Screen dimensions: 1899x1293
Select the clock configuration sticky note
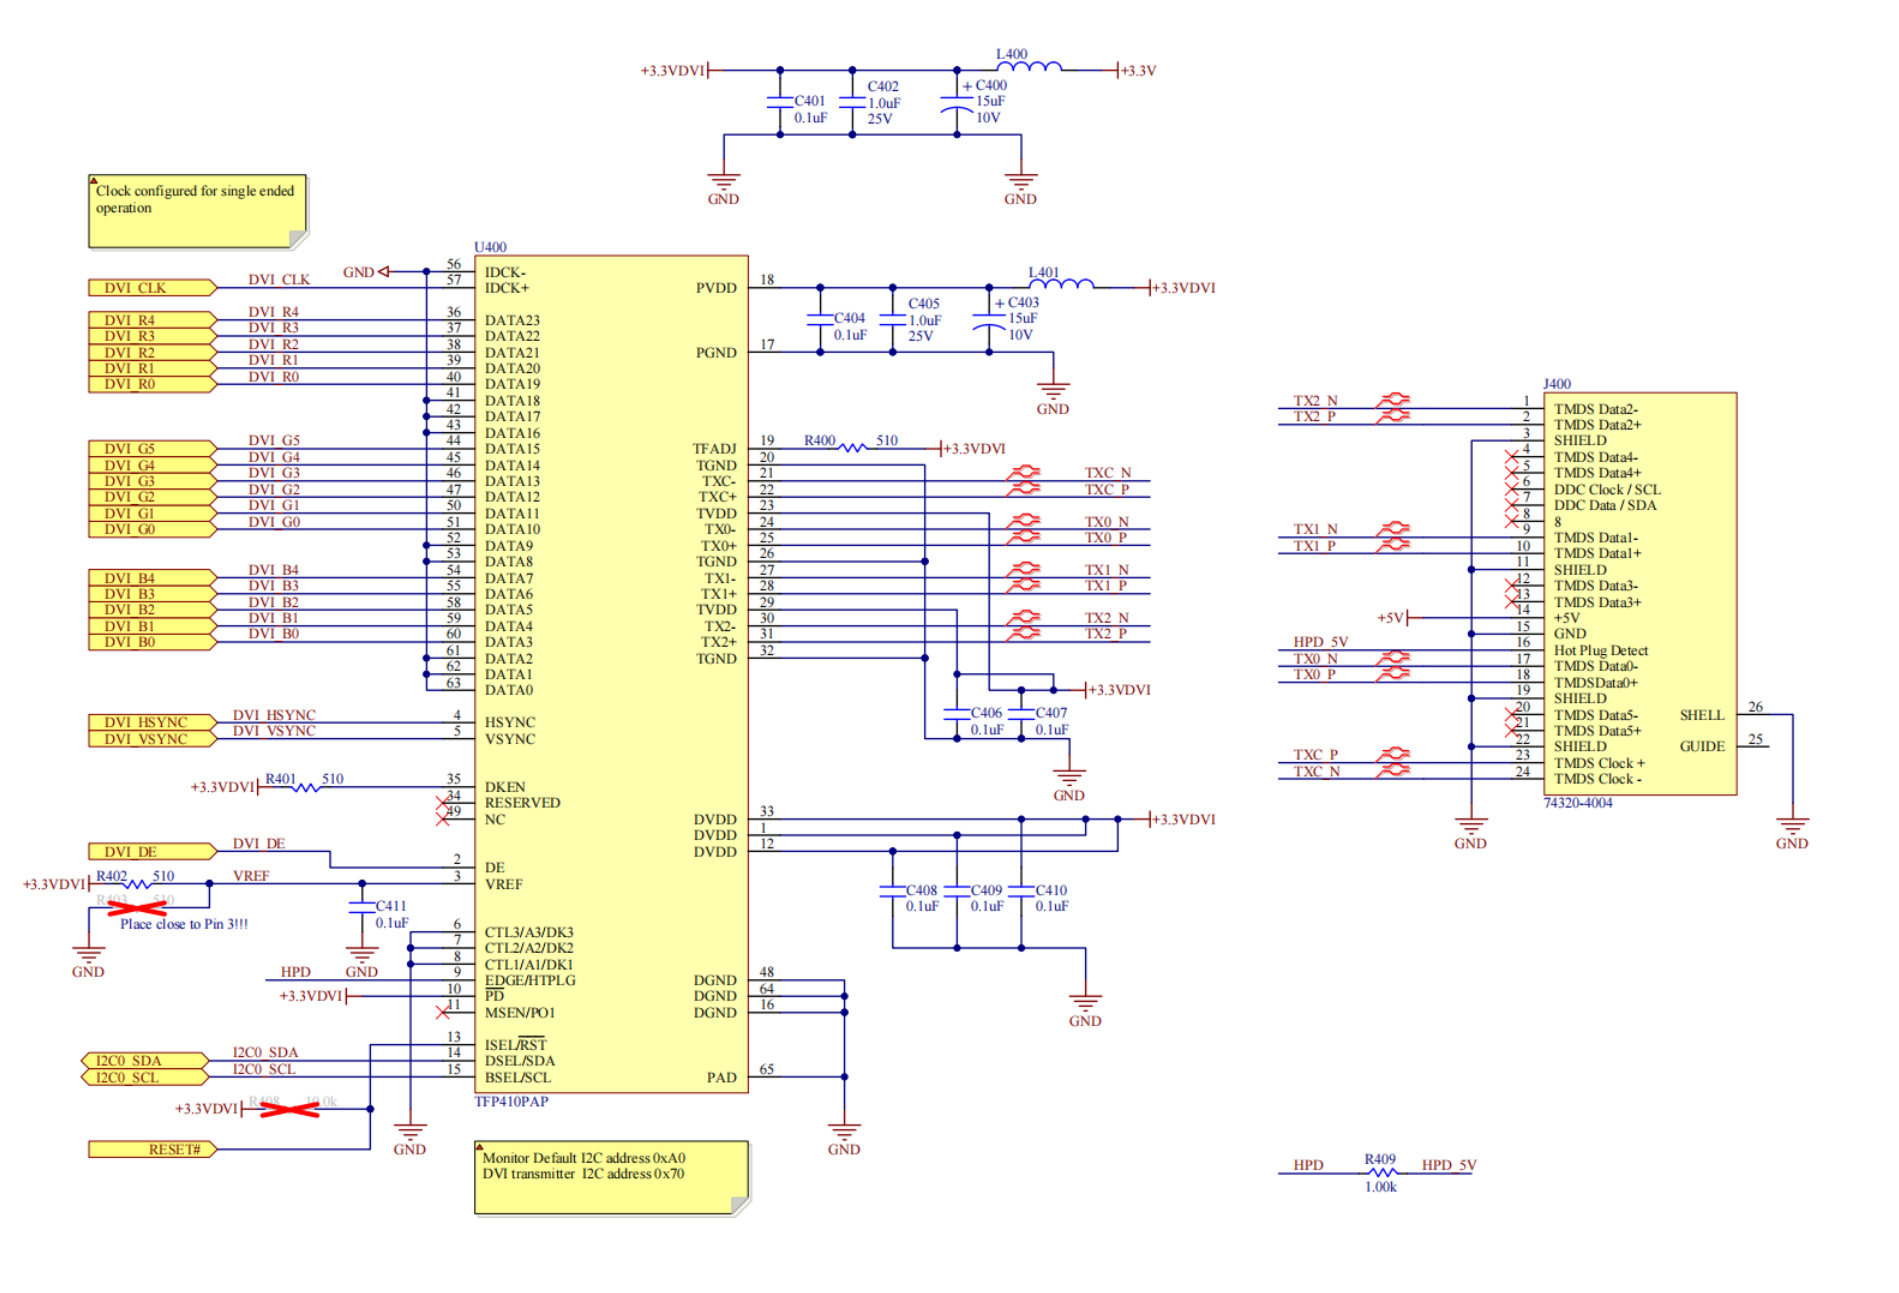coord(198,212)
